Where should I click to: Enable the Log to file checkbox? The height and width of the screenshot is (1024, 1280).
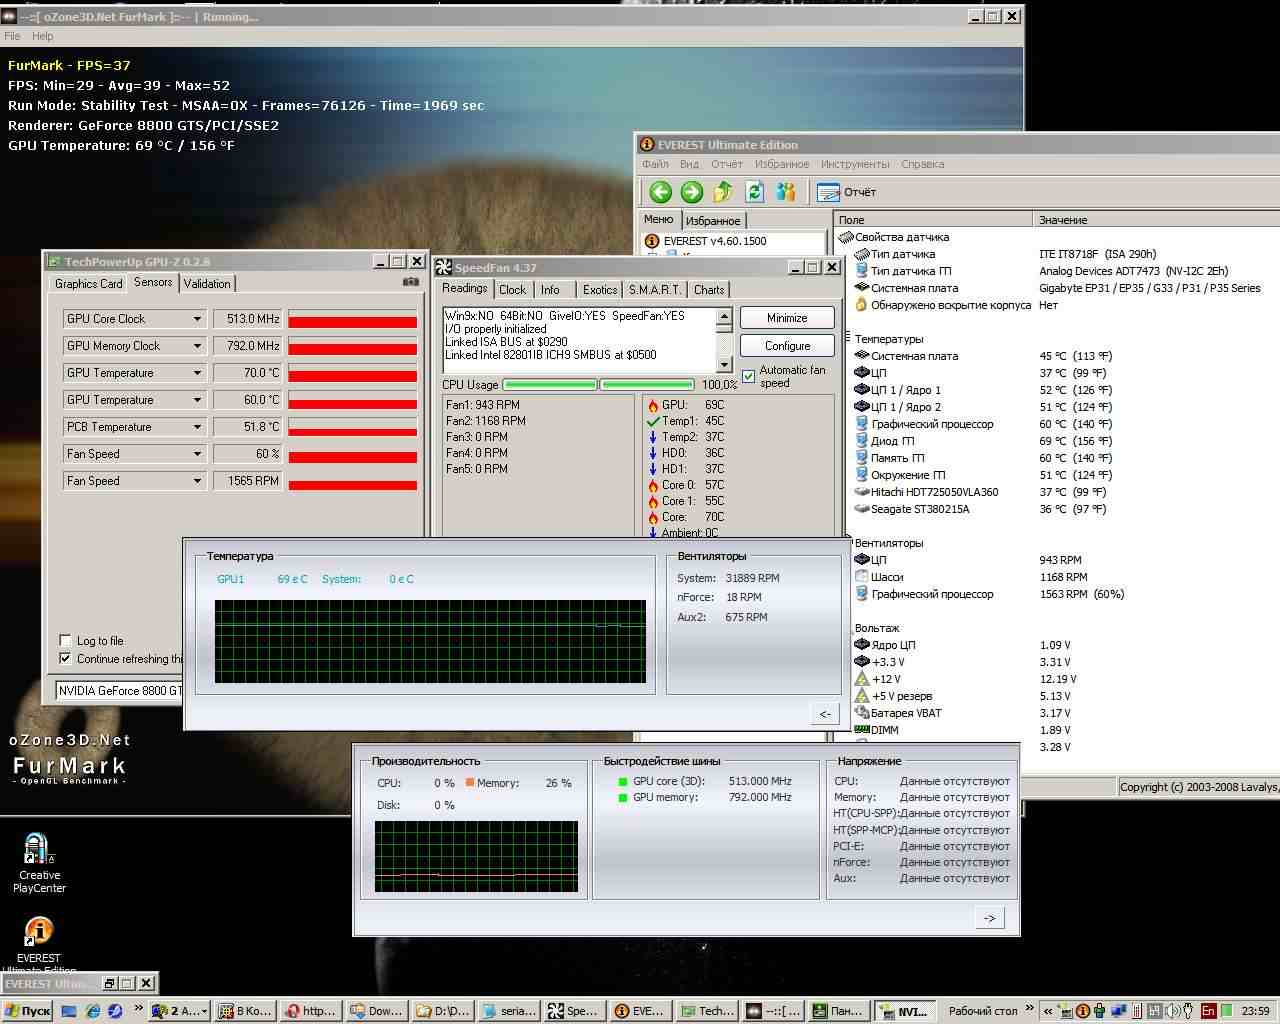point(66,641)
